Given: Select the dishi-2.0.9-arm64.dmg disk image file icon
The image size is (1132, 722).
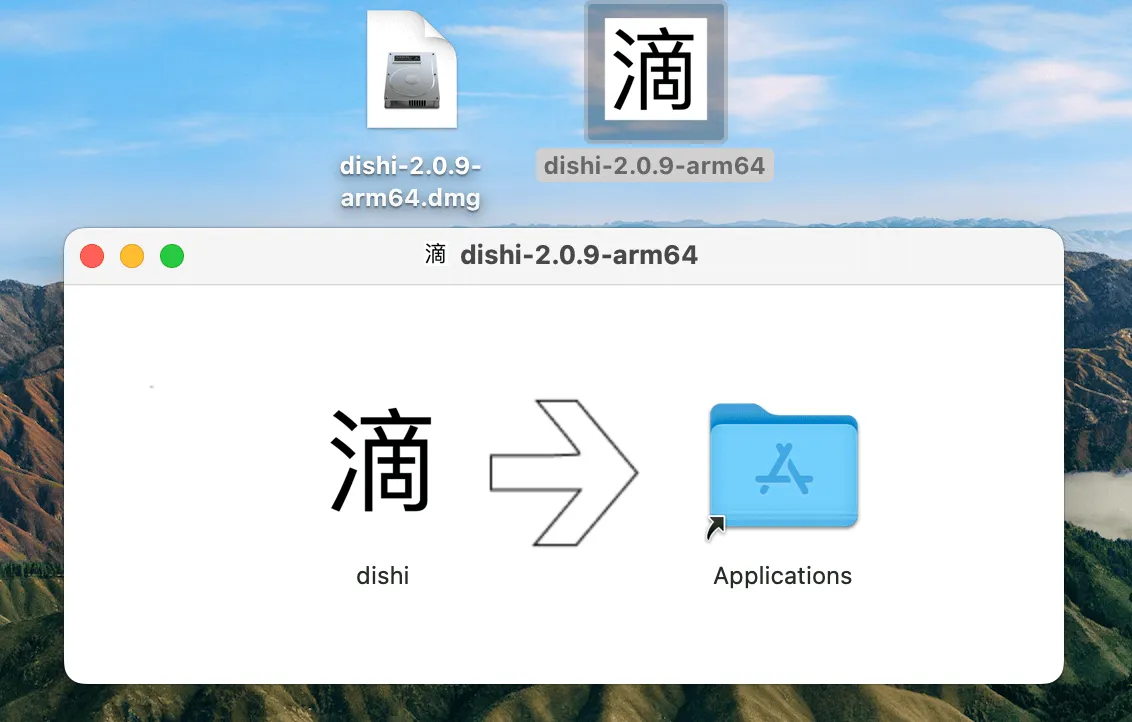Looking at the screenshot, I should (x=412, y=70).
